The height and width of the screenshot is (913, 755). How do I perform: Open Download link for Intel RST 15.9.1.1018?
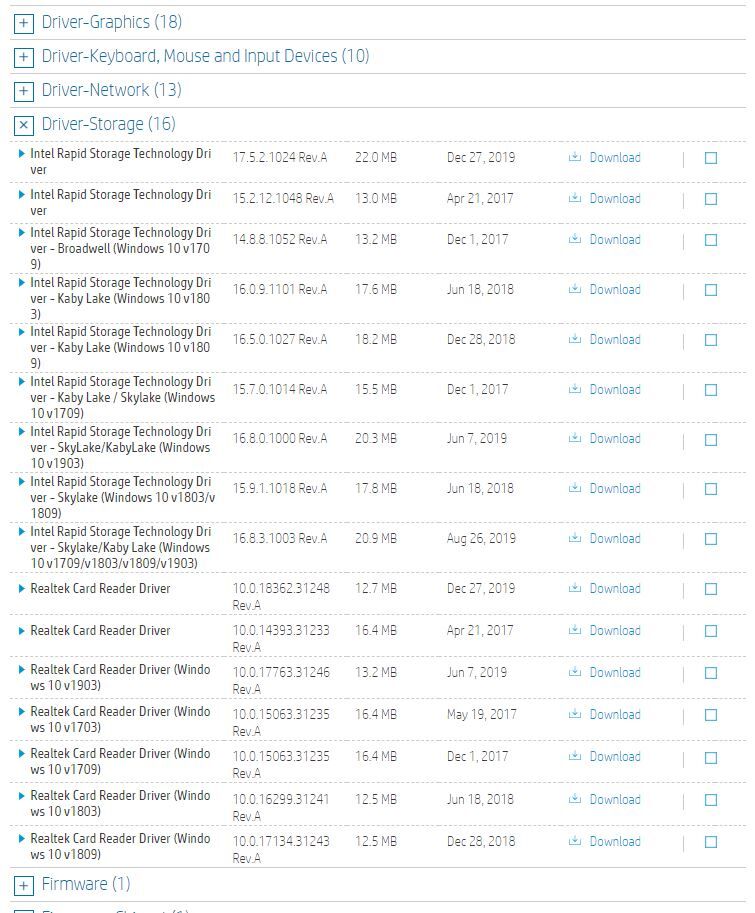615,489
